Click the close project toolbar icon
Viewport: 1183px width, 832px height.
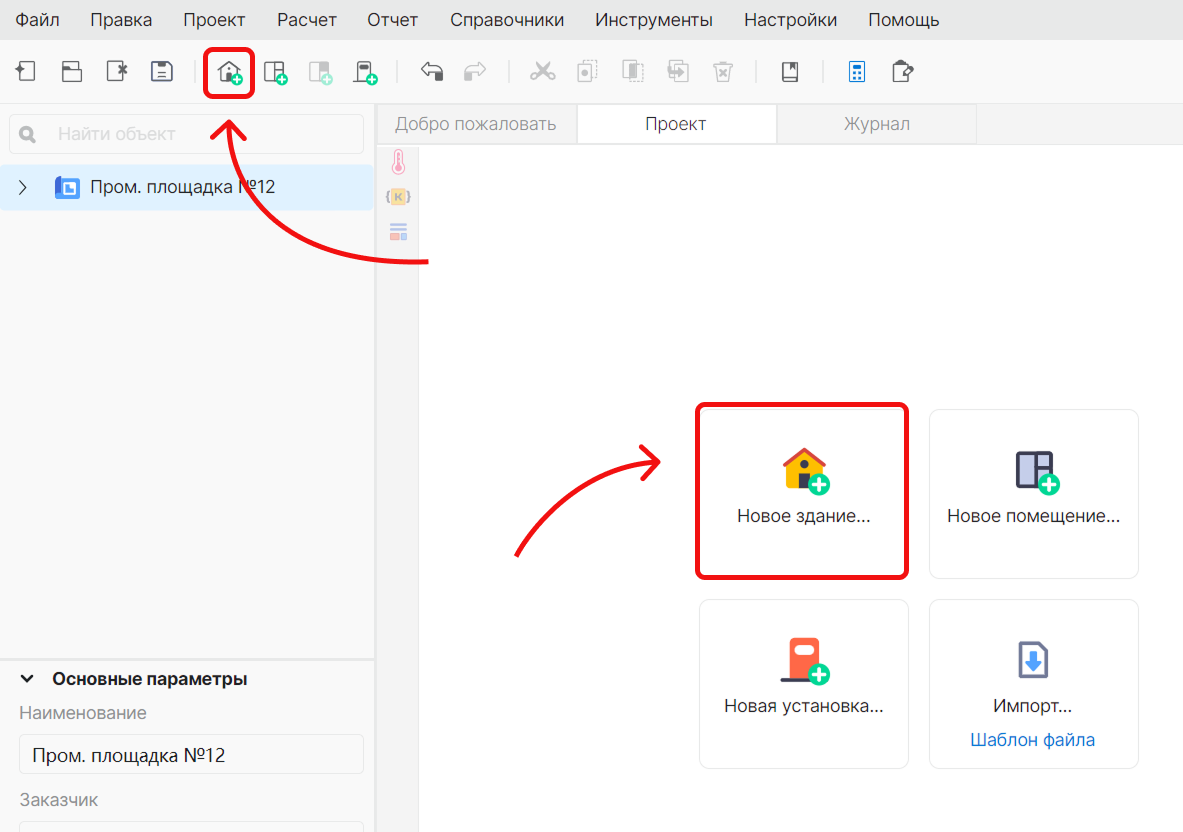117,72
